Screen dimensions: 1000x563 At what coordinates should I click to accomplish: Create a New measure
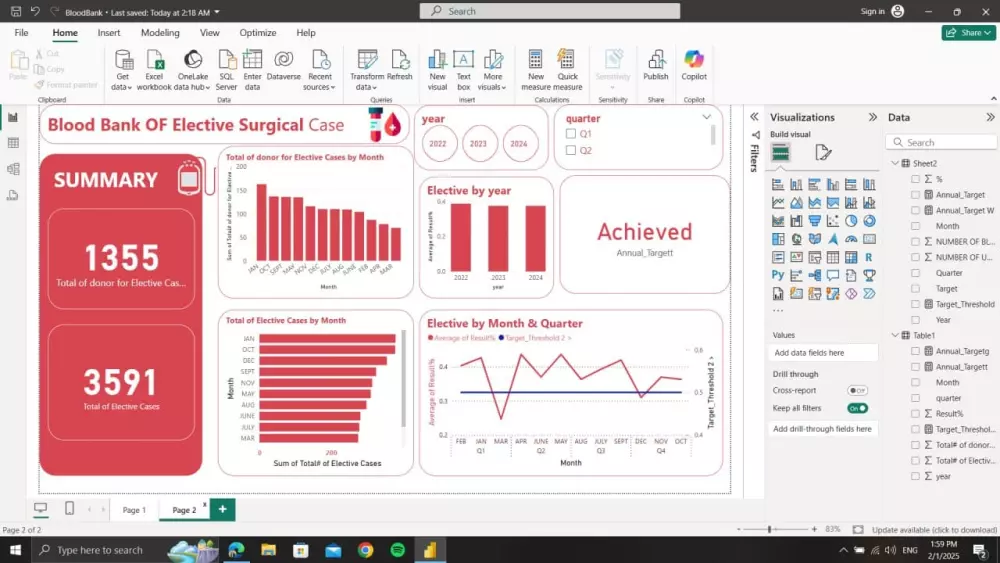(536, 69)
